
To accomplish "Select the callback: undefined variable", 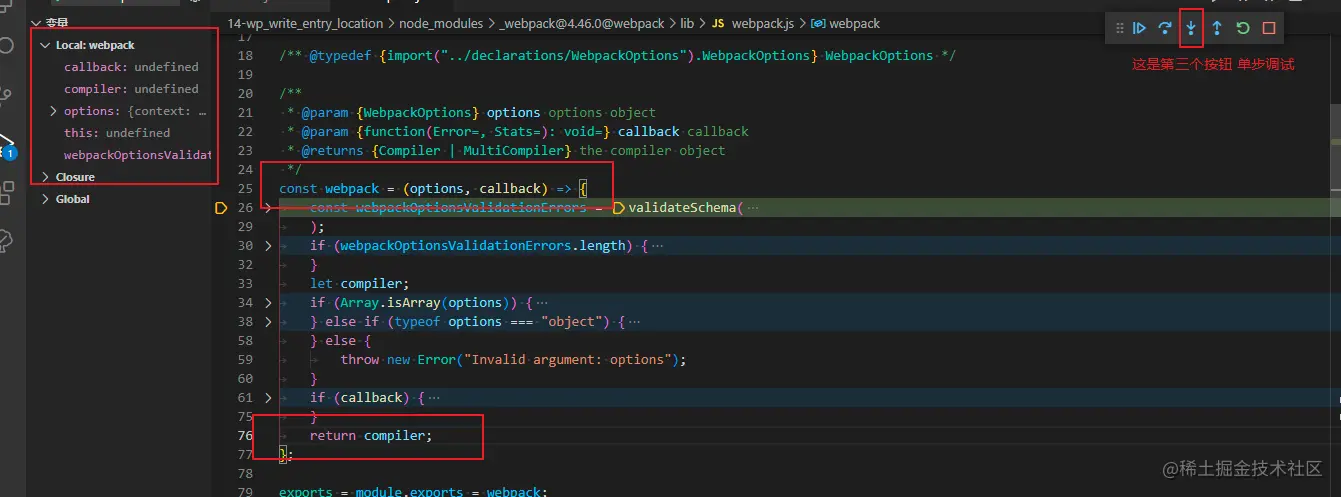I will tap(131, 67).
